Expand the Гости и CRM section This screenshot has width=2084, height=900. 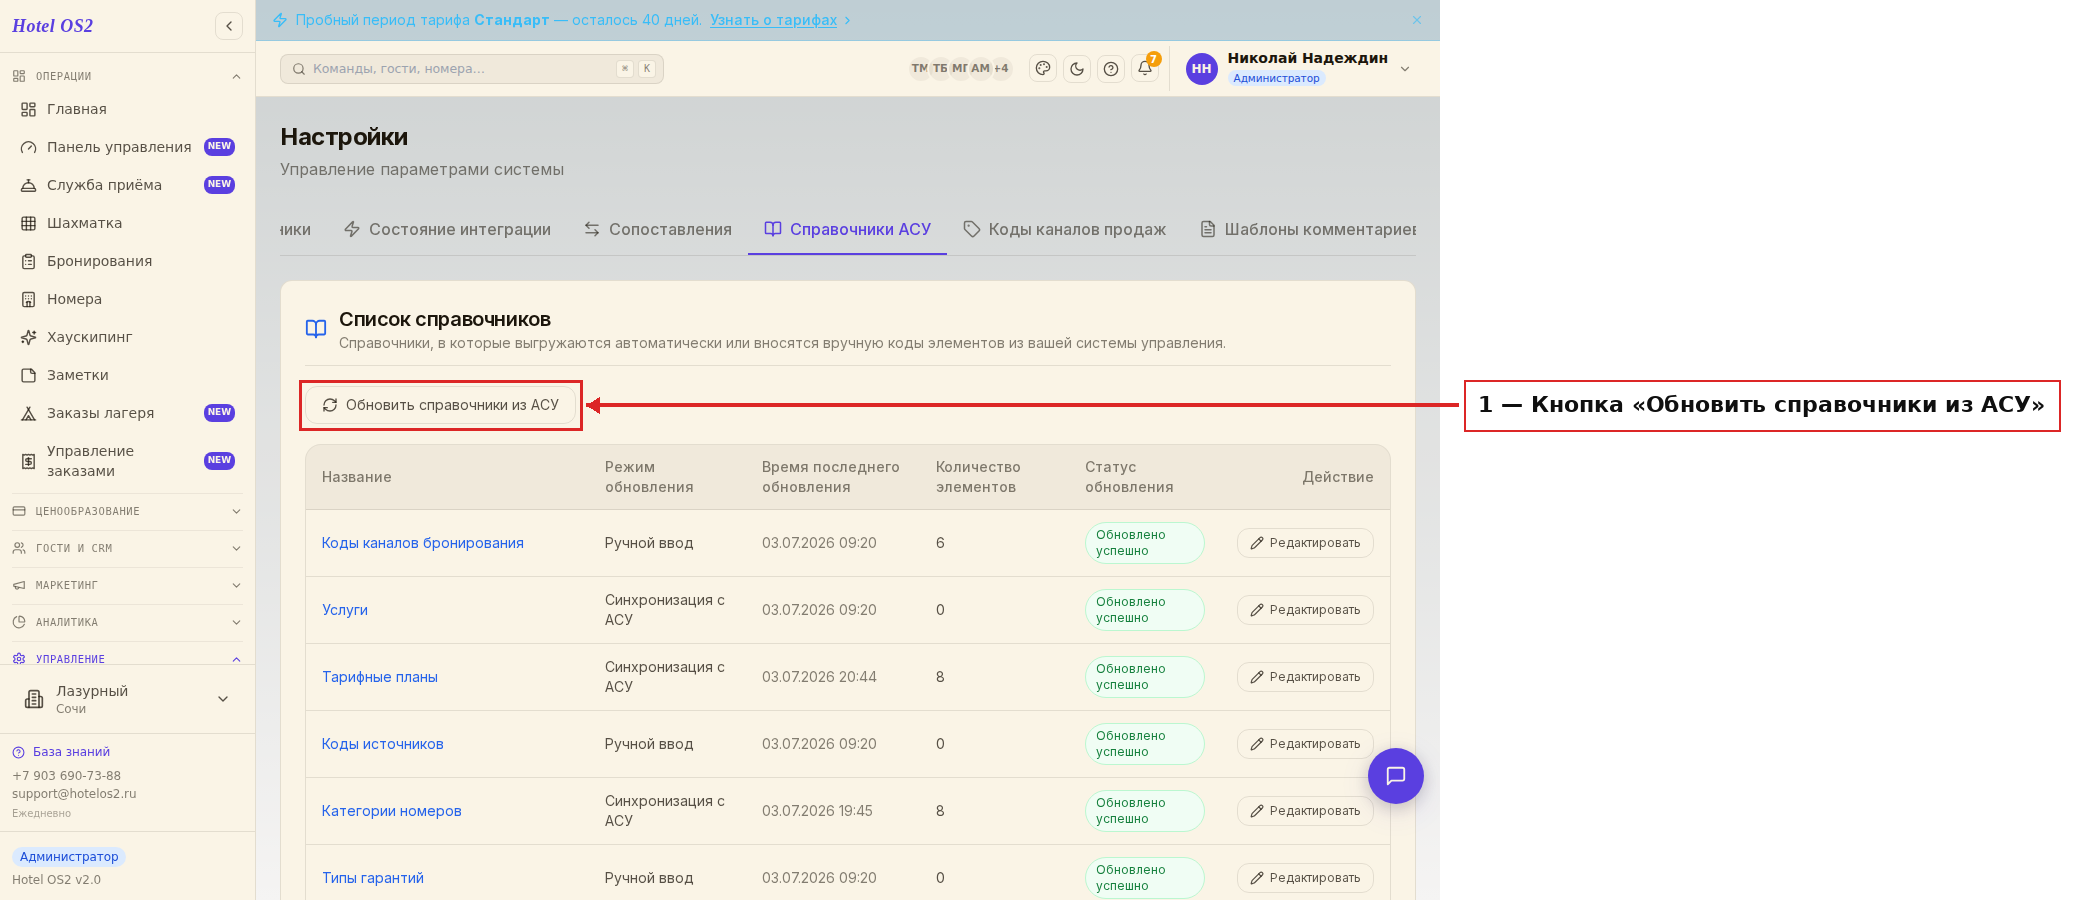click(127, 548)
